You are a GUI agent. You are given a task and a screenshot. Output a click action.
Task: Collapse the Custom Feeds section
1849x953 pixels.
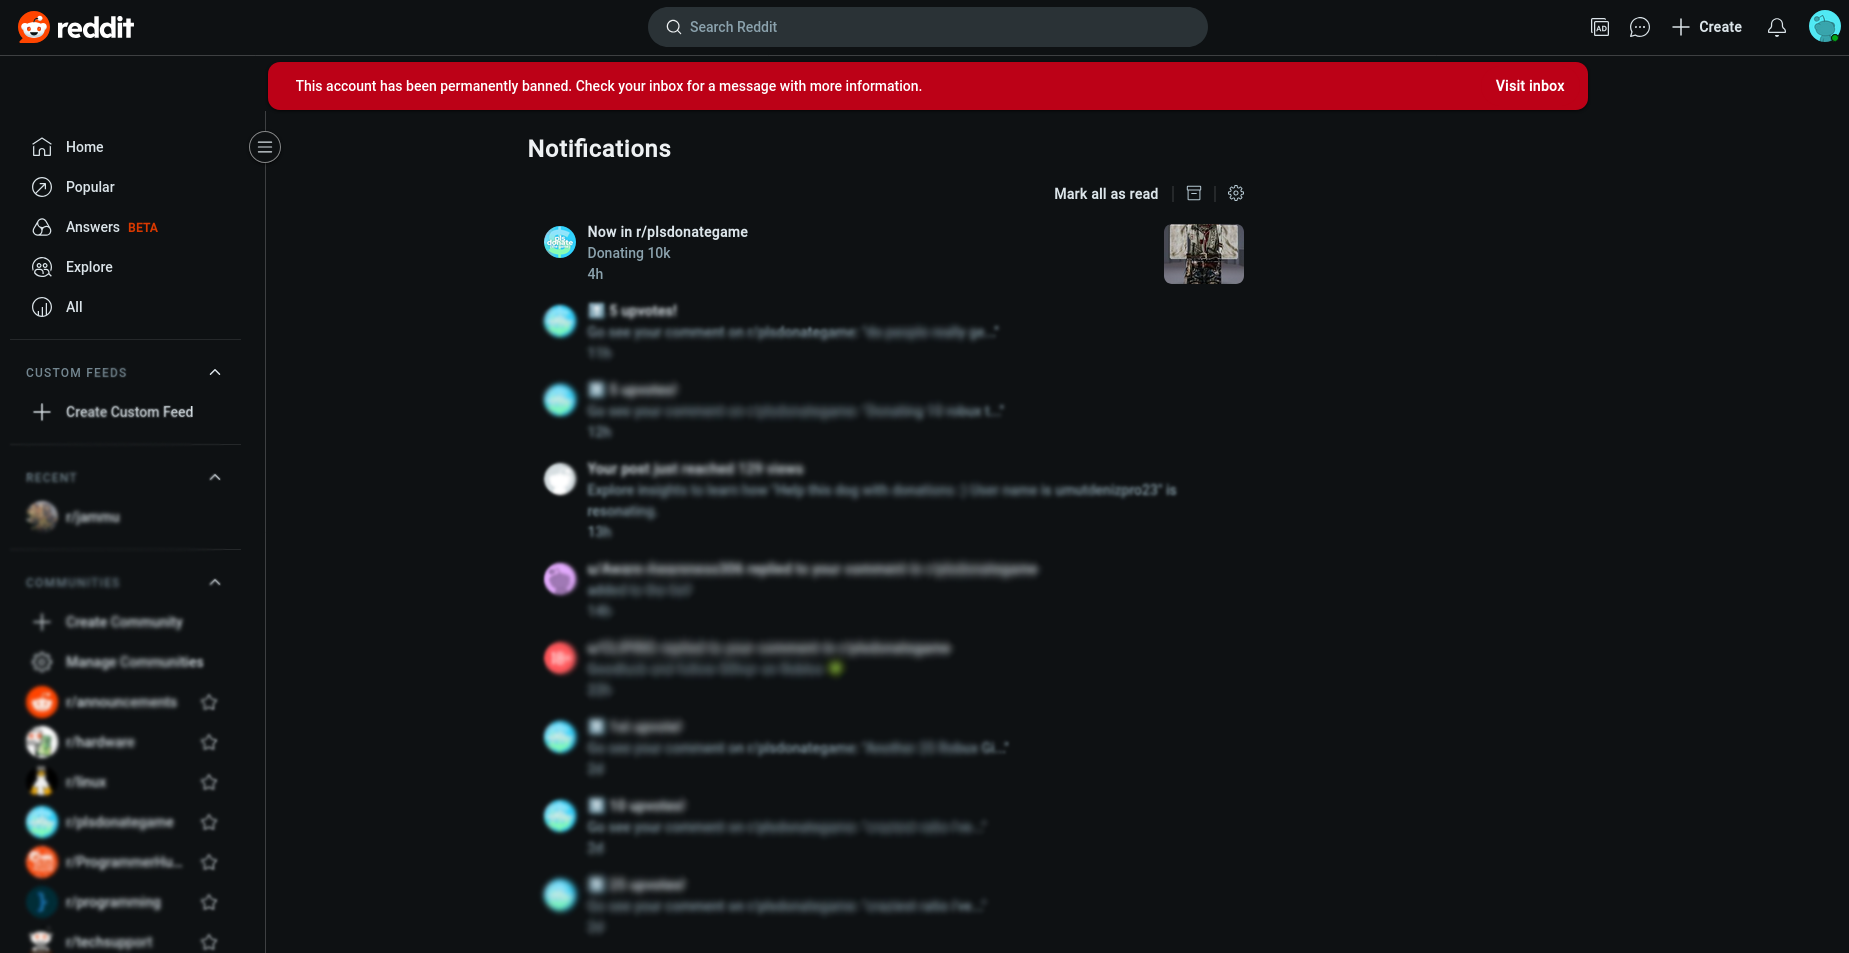click(215, 372)
